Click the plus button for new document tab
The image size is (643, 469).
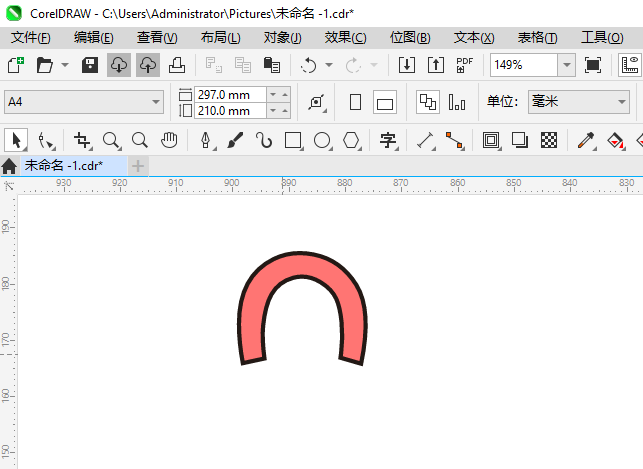pos(138,166)
